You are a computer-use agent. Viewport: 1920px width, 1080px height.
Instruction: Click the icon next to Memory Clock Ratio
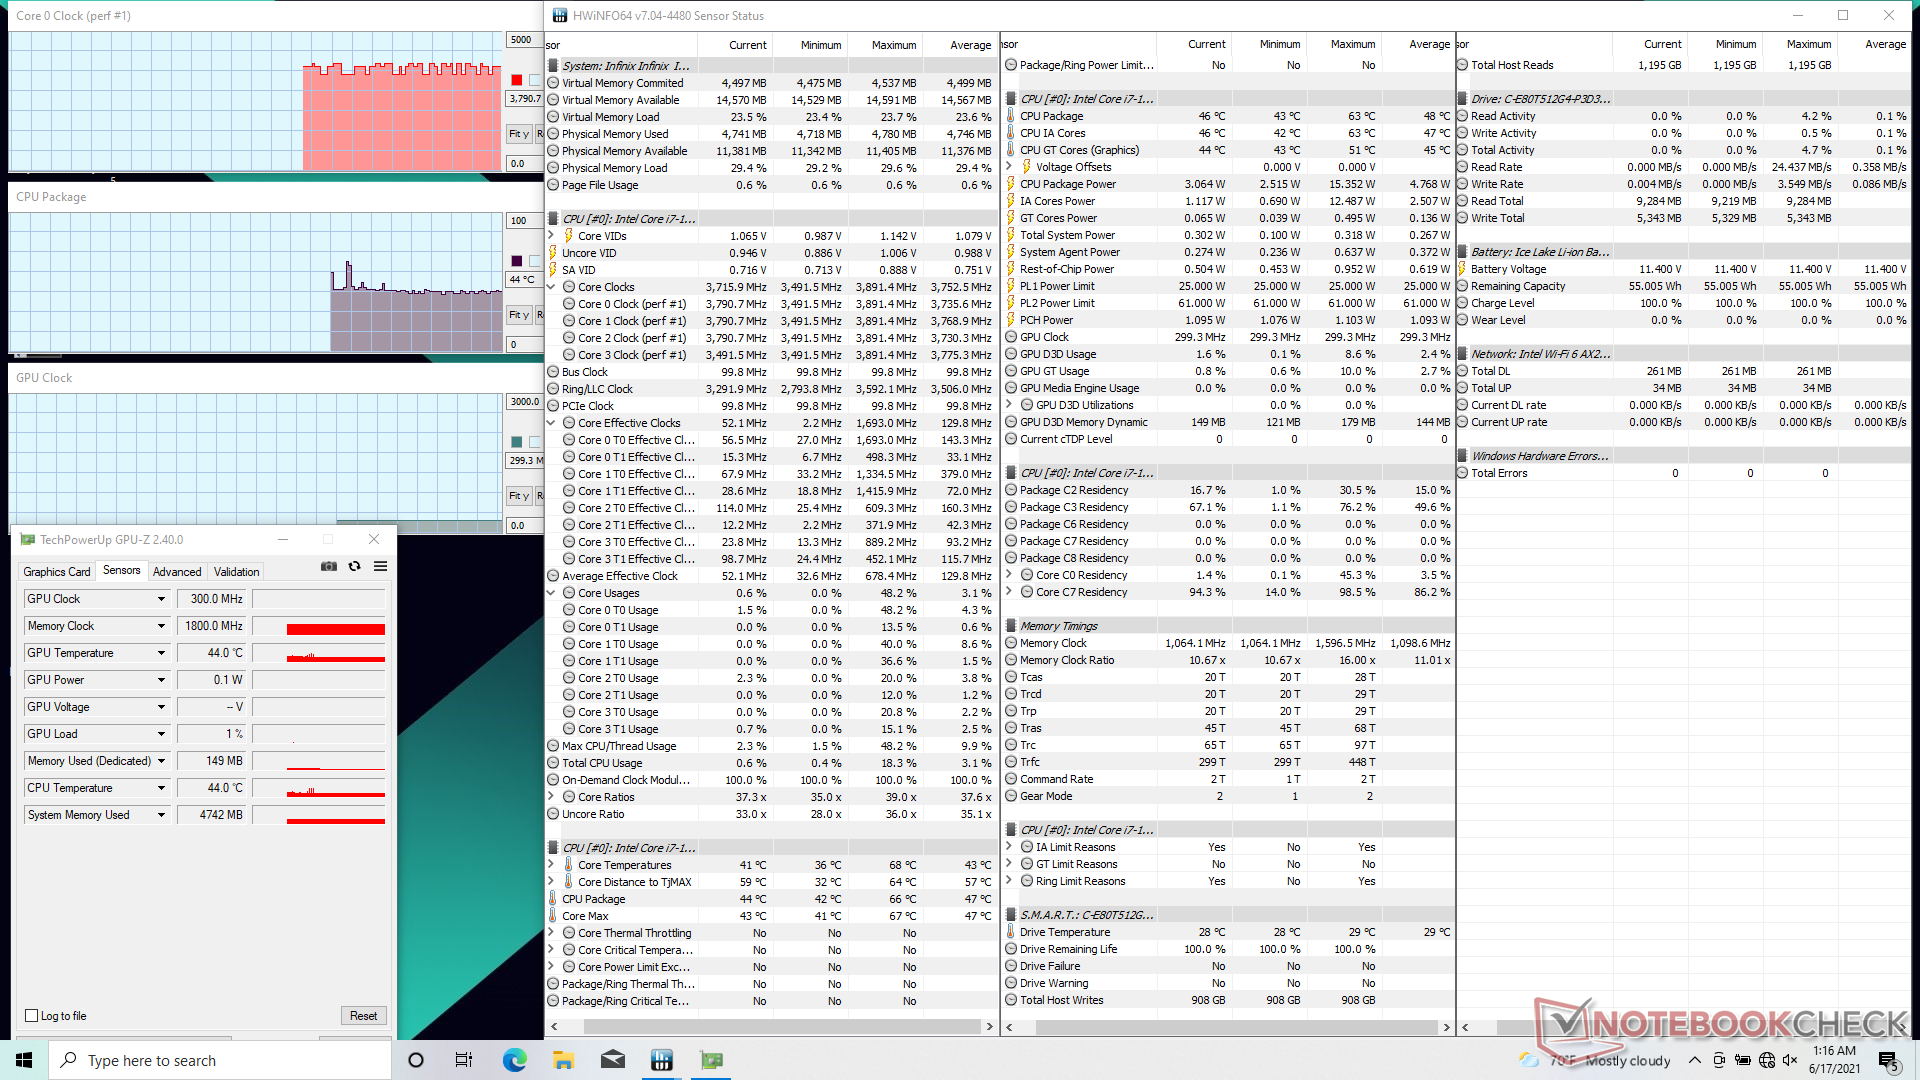(x=1011, y=660)
